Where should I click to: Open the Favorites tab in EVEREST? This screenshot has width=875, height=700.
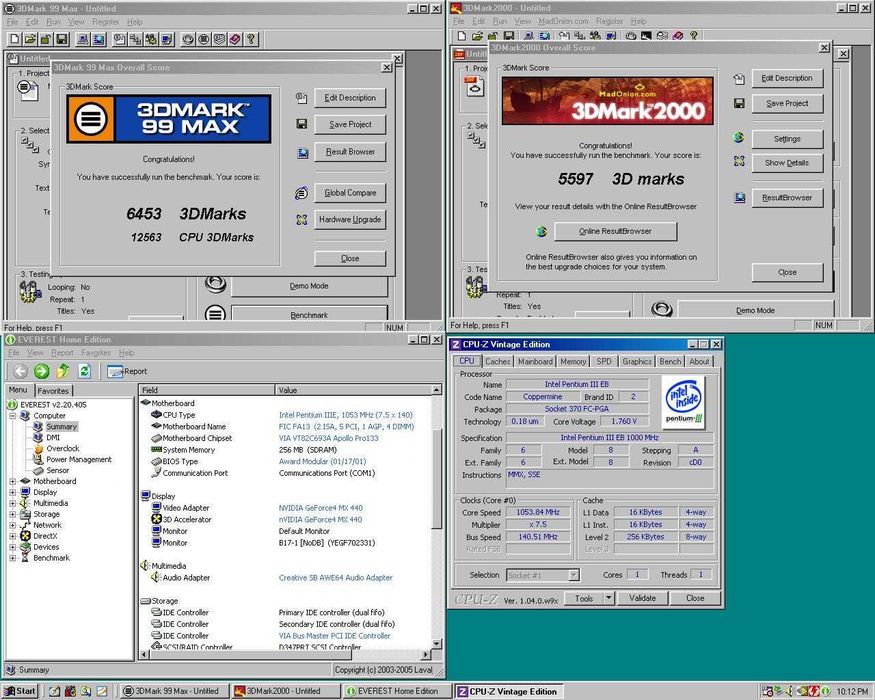pos(54,391)
